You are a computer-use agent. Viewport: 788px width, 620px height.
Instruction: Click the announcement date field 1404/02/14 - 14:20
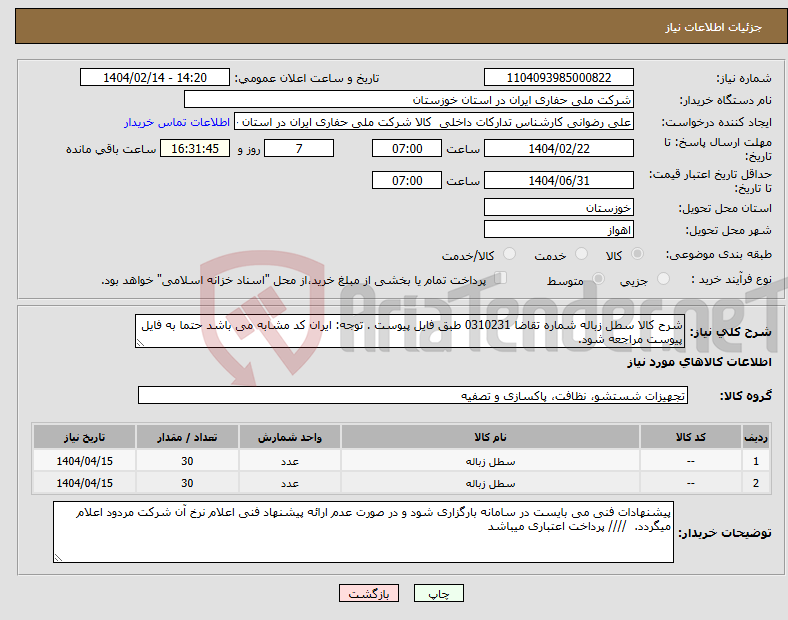pyautogui.click(x=155, y=77)
